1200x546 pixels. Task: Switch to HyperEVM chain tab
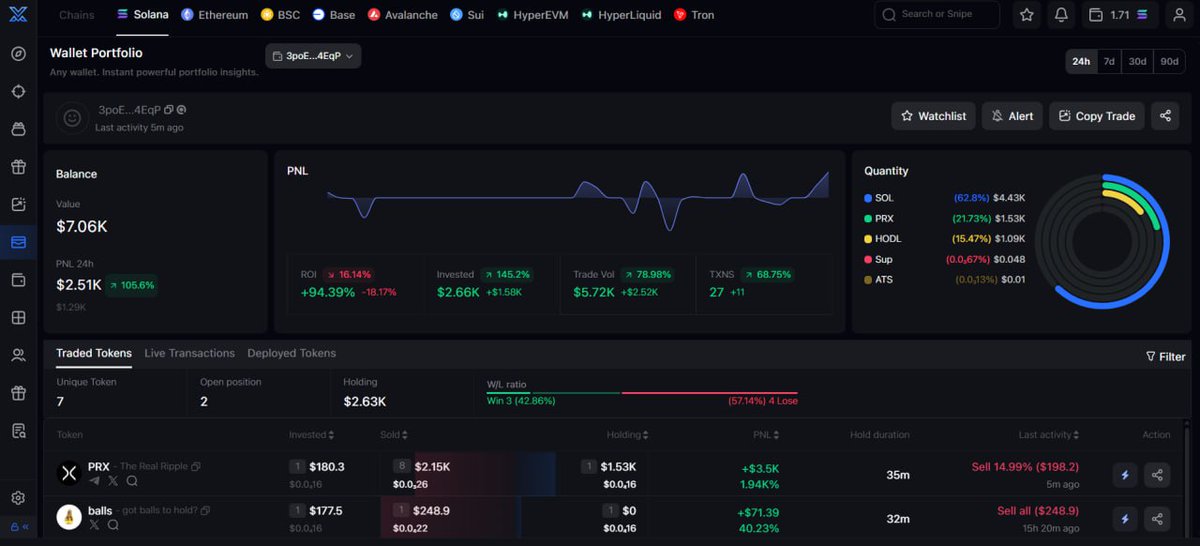click(x=532, y=15)
